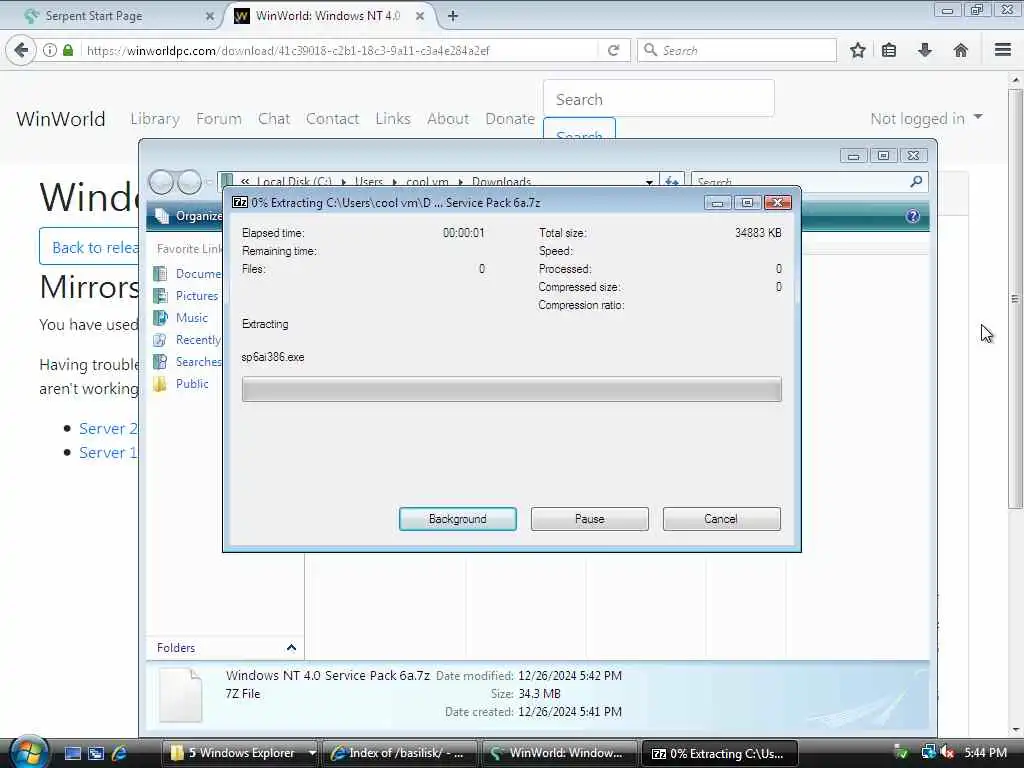The width and height of the screenshot is (1024, 768).
Task: Click the 7-Zip extraction progress bar
Action: 511,389
